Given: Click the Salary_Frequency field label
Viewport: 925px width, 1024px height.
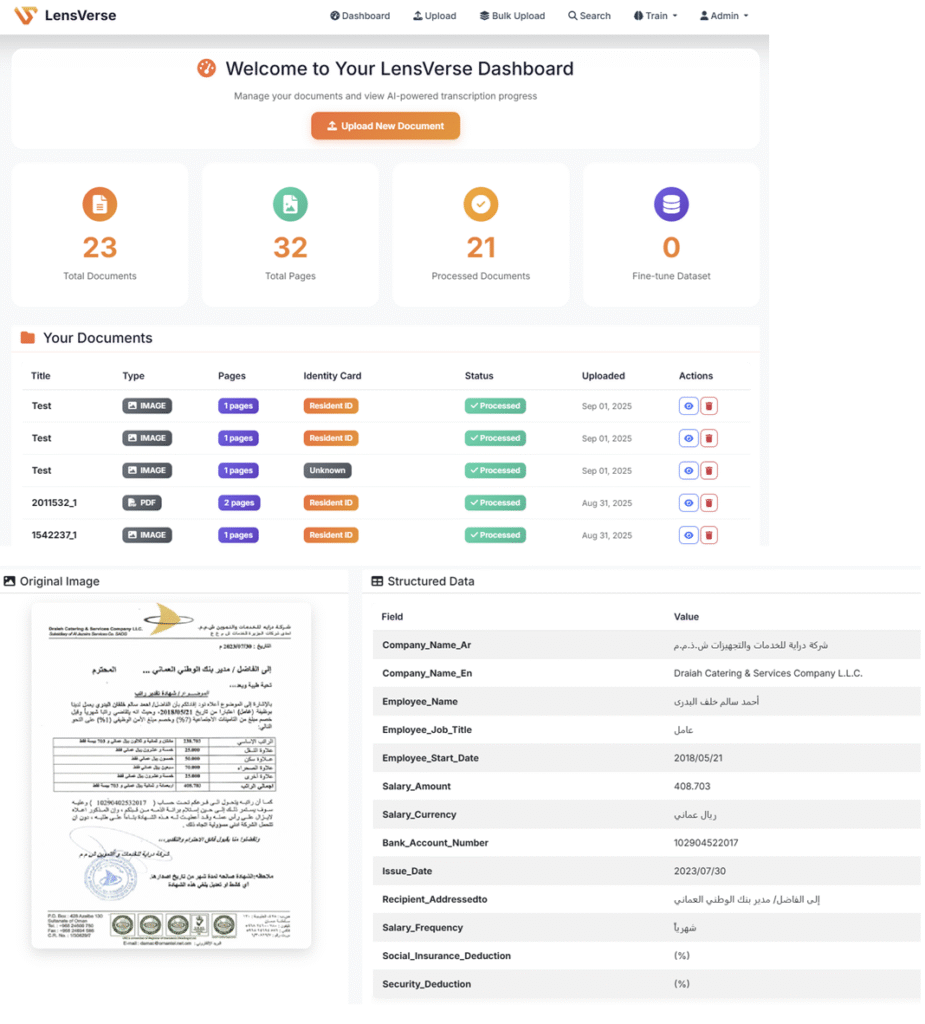Looking at the screenshot, I should [x=423, y=927].
